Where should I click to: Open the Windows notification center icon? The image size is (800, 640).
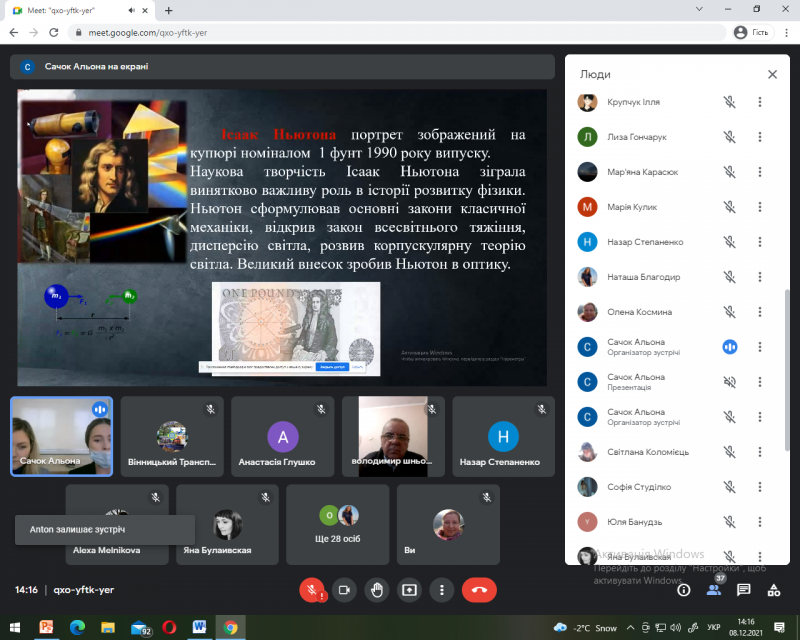(779, 627)
